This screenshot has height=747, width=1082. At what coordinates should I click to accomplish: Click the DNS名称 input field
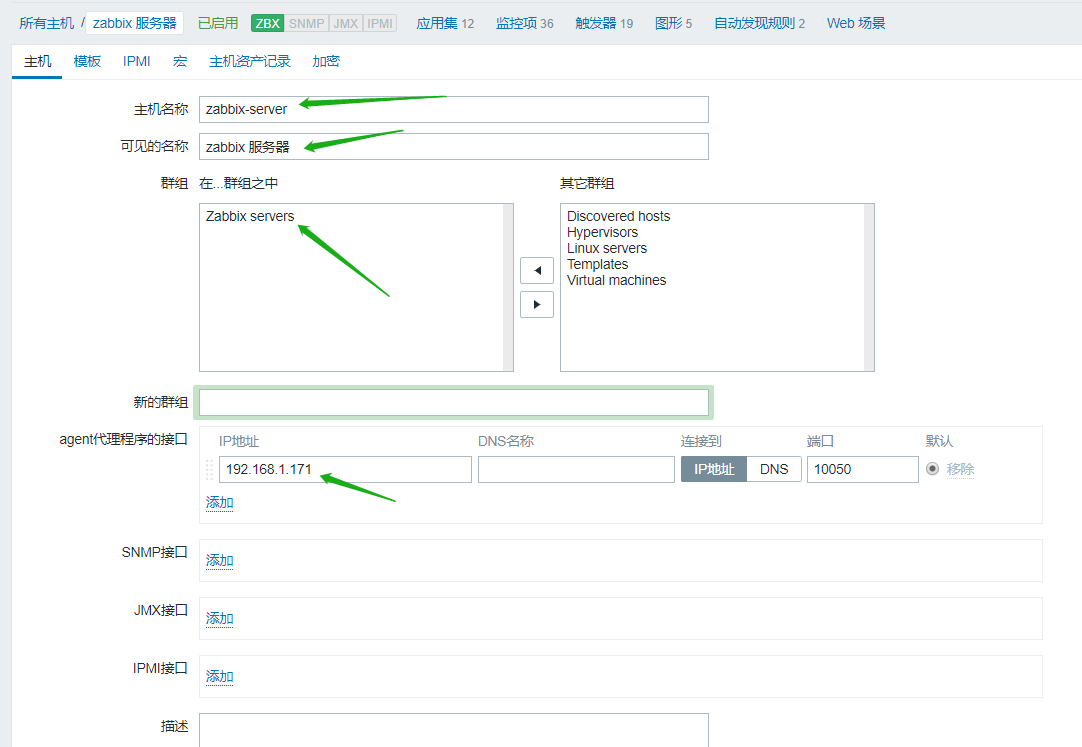pos(576,469)
